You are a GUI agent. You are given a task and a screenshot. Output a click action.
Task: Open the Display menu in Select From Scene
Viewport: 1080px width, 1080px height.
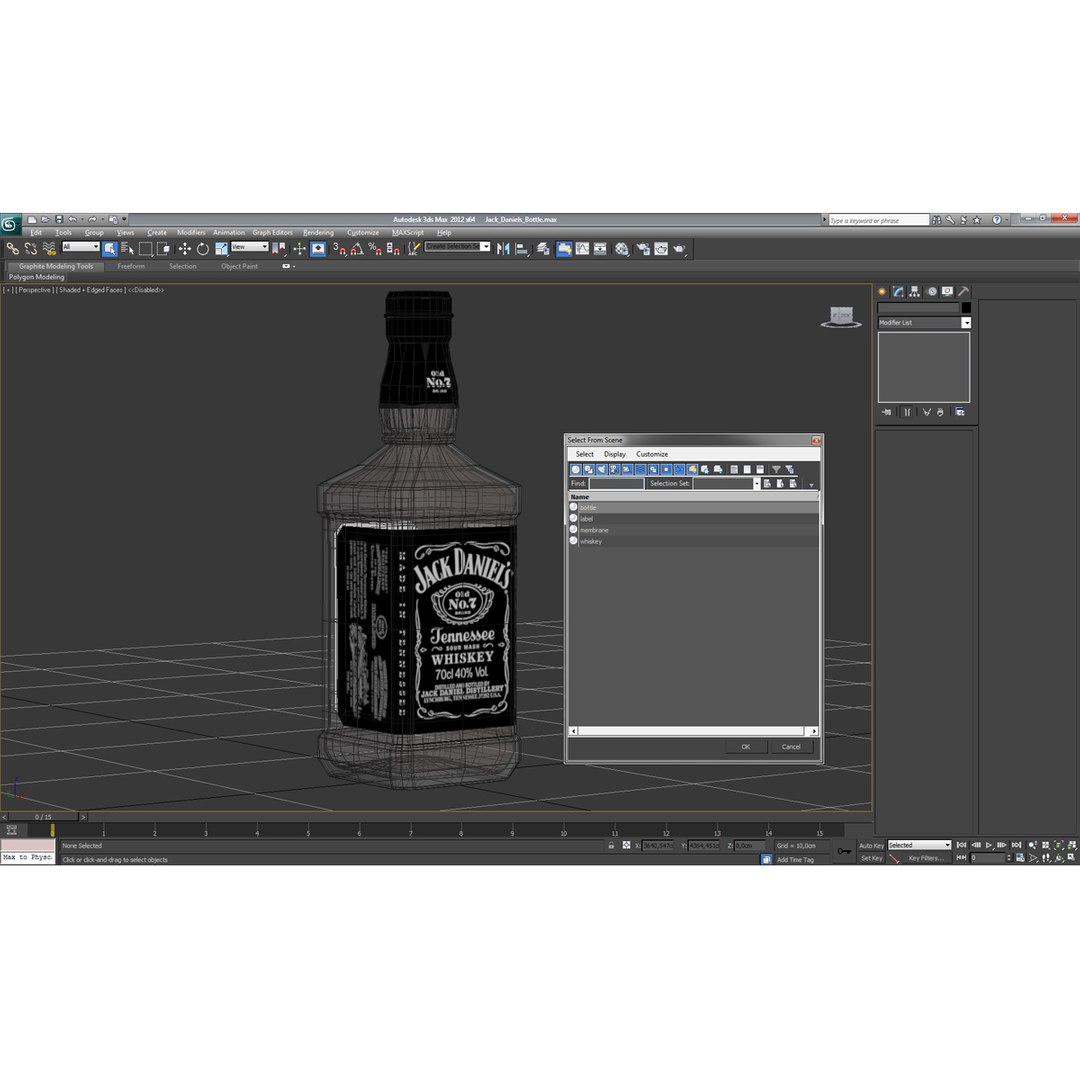tap(614, 455)
